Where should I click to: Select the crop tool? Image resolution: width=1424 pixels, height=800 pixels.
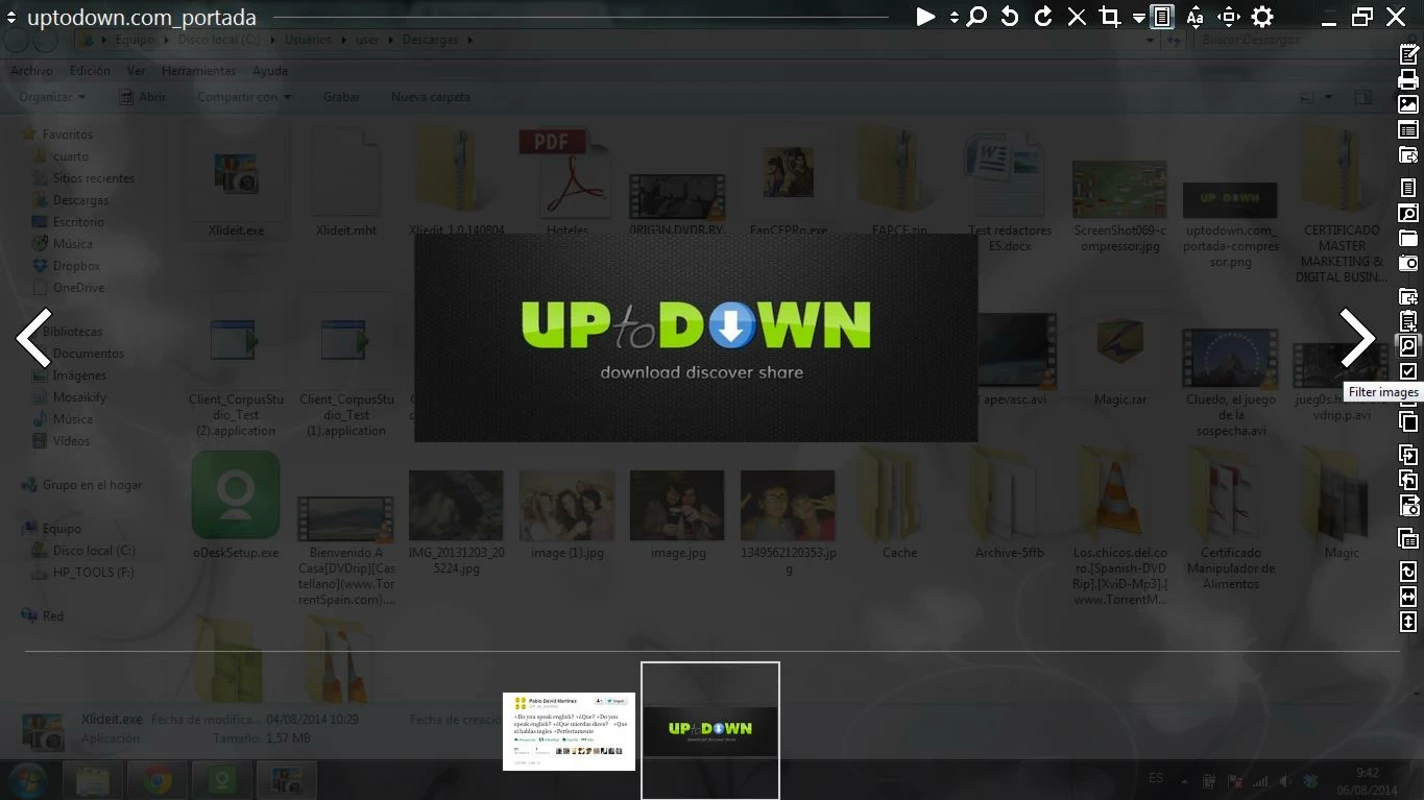tap(1110, 17)
